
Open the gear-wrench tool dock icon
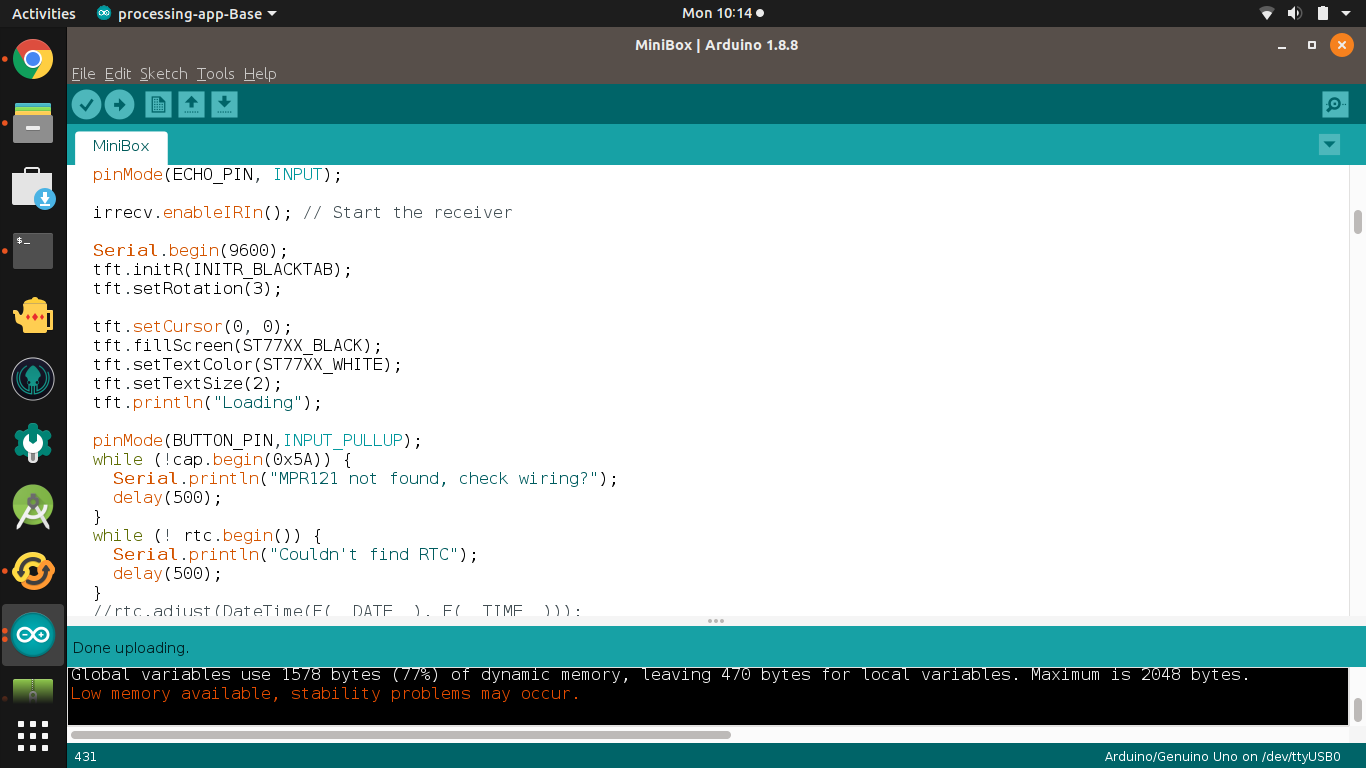point(33,443)
